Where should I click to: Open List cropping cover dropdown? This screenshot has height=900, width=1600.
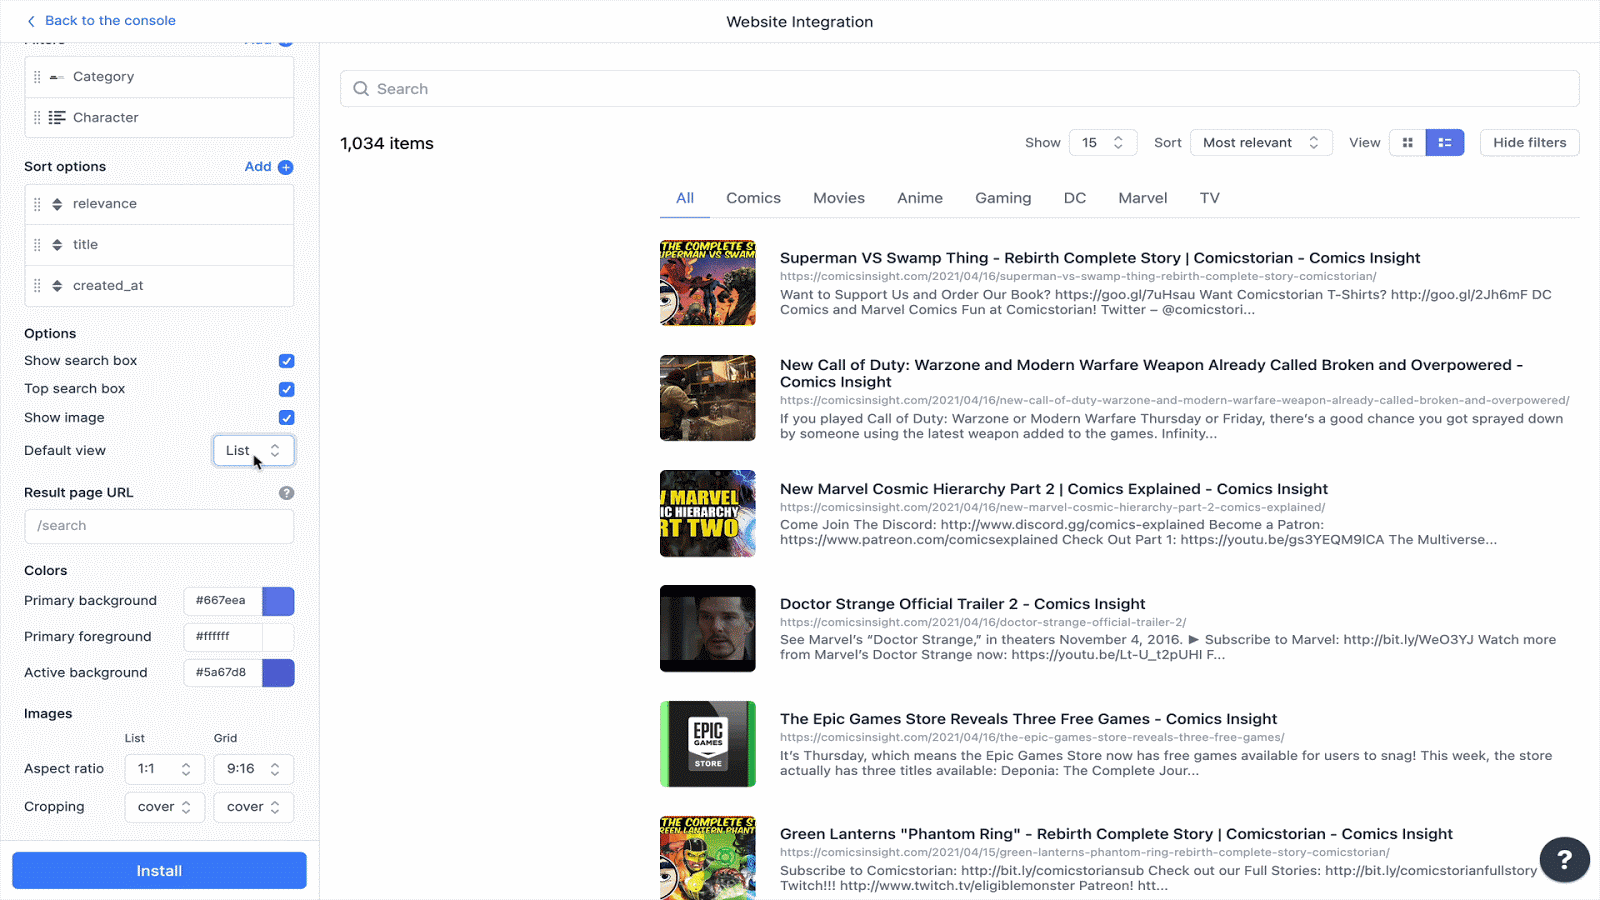point(165,807)
